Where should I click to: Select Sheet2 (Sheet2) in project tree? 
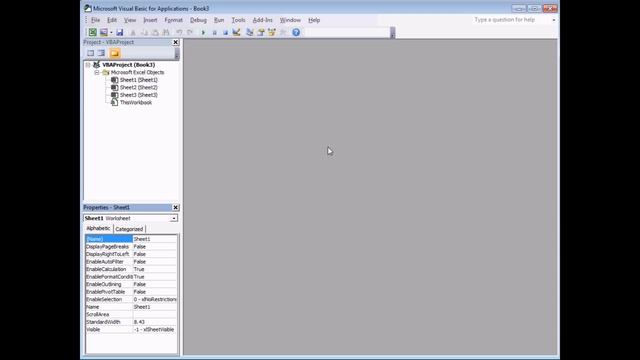click(138, 87)
